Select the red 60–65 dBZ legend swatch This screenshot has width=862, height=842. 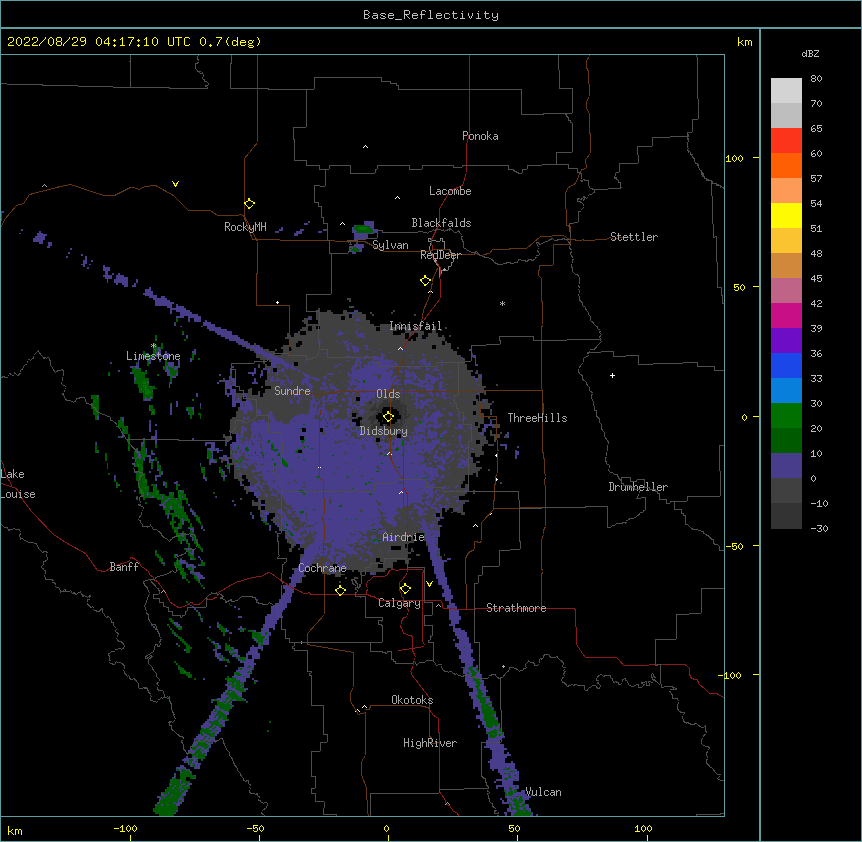pos(786,141)
